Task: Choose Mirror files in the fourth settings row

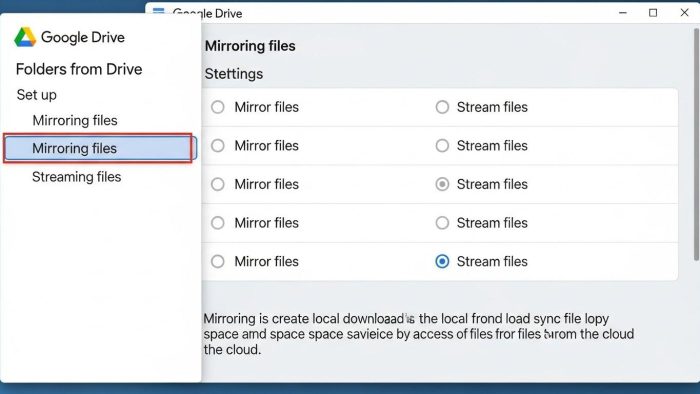Action: click(218, 223)
